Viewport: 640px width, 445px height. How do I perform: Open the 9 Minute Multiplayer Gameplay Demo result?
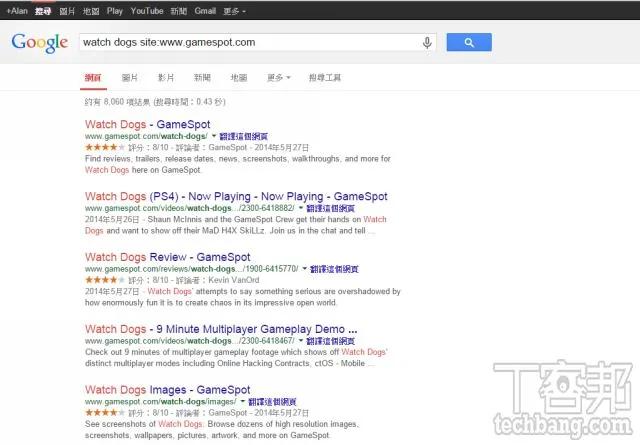pos(221,329)
